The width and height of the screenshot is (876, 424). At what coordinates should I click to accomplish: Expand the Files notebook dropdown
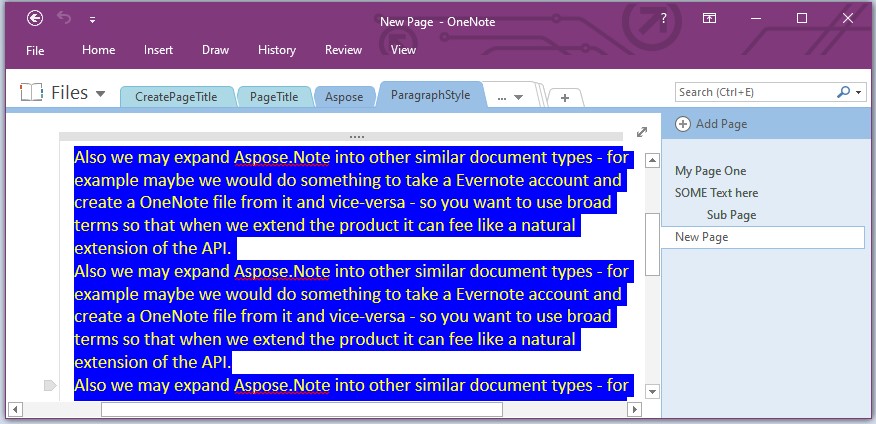click(x=100, y=94)
